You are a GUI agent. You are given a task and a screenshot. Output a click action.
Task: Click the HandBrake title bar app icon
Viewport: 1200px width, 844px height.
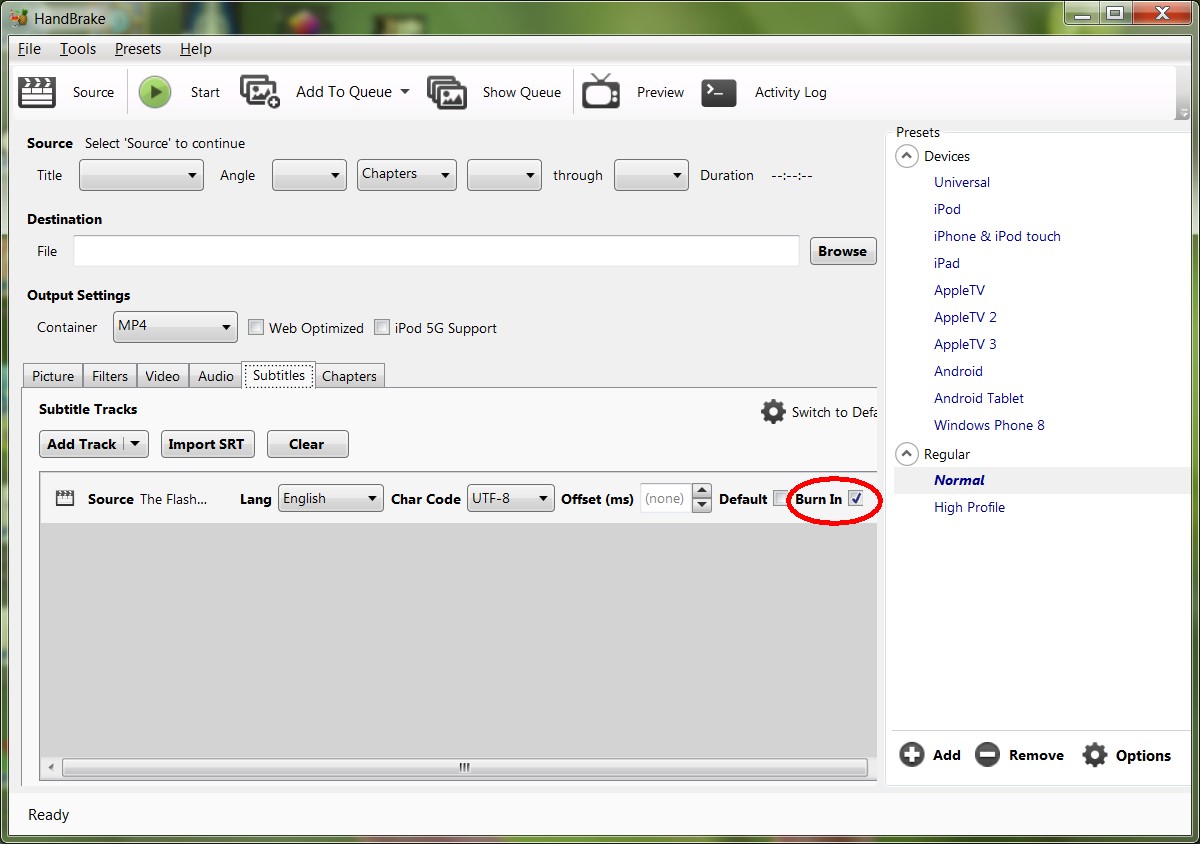coord(18,17)
